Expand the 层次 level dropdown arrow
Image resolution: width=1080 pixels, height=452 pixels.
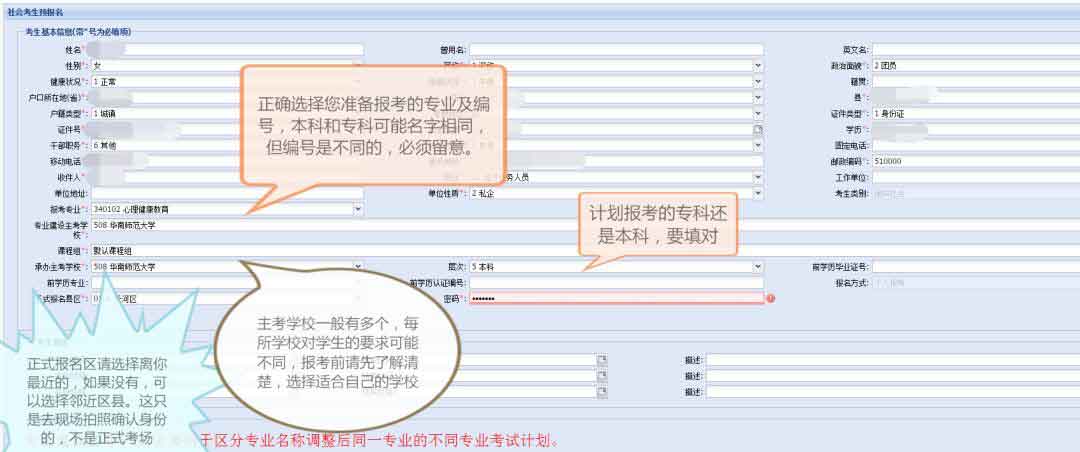(x=758, y=268)
